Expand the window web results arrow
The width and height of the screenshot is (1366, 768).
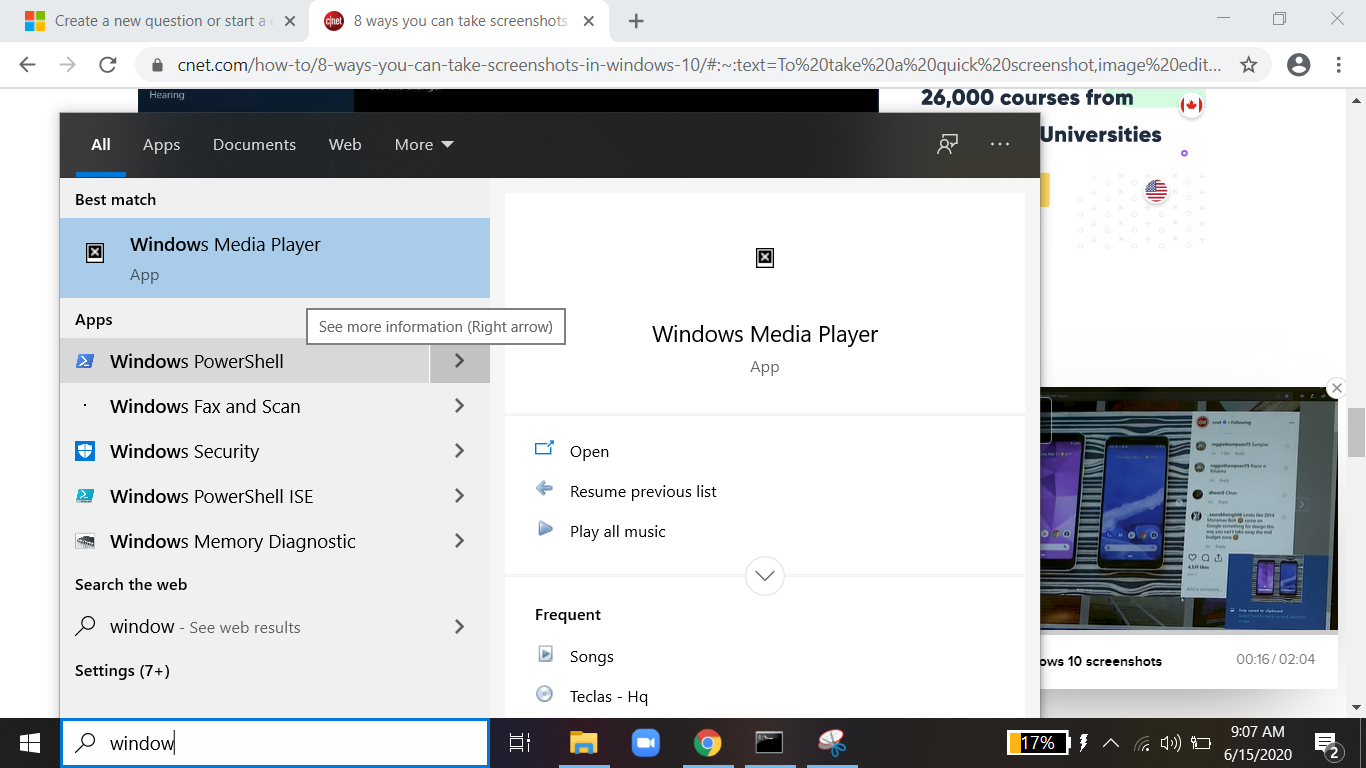click(459, 627)
